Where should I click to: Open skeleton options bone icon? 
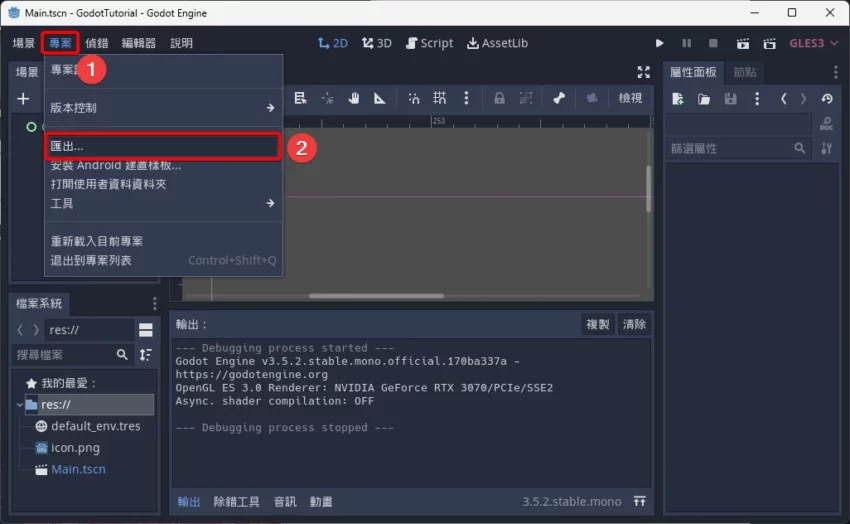(559, 98)
